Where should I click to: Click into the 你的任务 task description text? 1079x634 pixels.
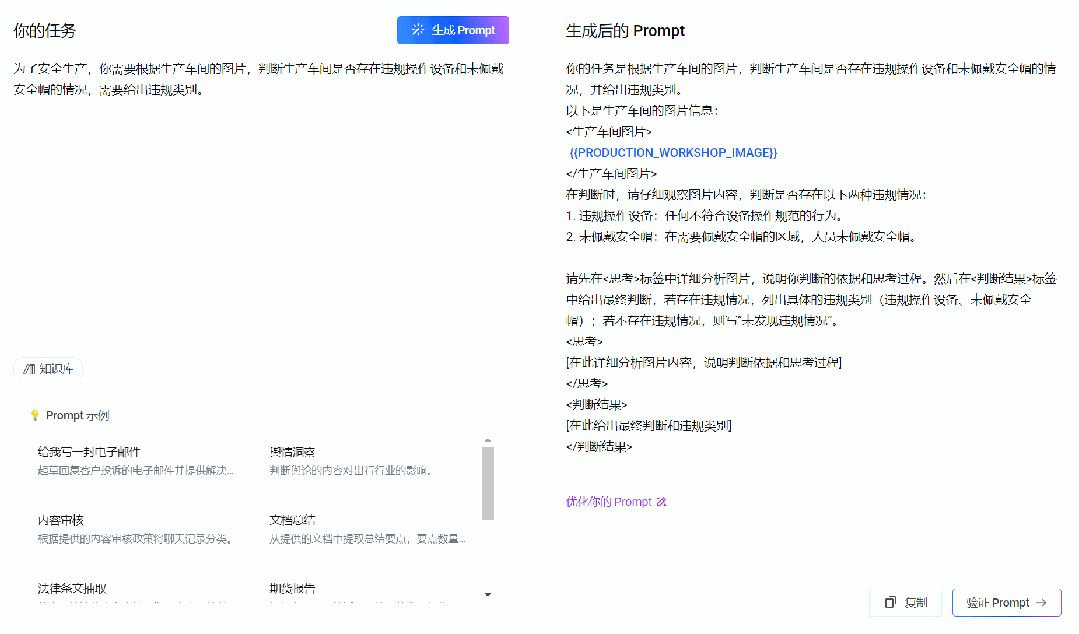pyautogui.click(x=259, y=79)
